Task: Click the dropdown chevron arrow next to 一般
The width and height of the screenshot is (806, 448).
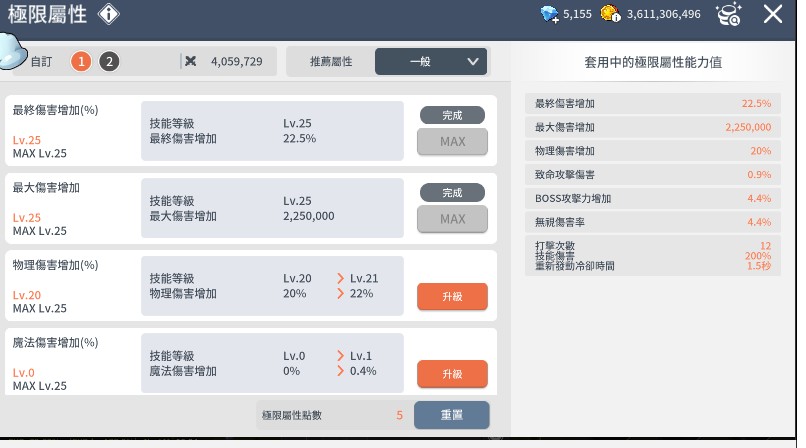Action: [x=473, y=61]
